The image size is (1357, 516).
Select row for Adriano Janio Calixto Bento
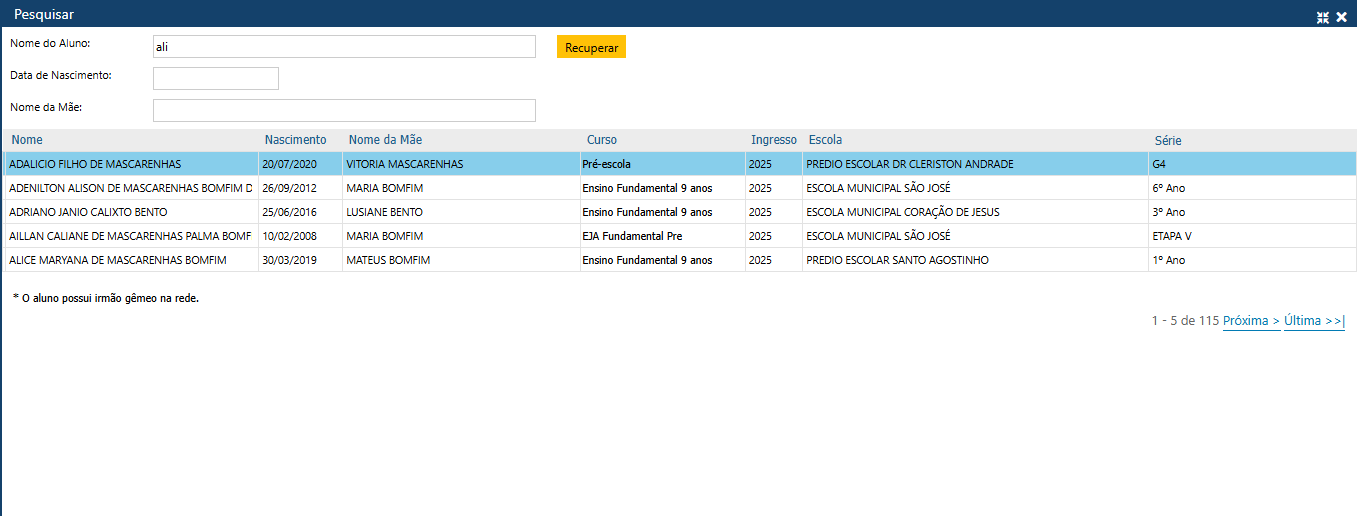click(88, 212)
